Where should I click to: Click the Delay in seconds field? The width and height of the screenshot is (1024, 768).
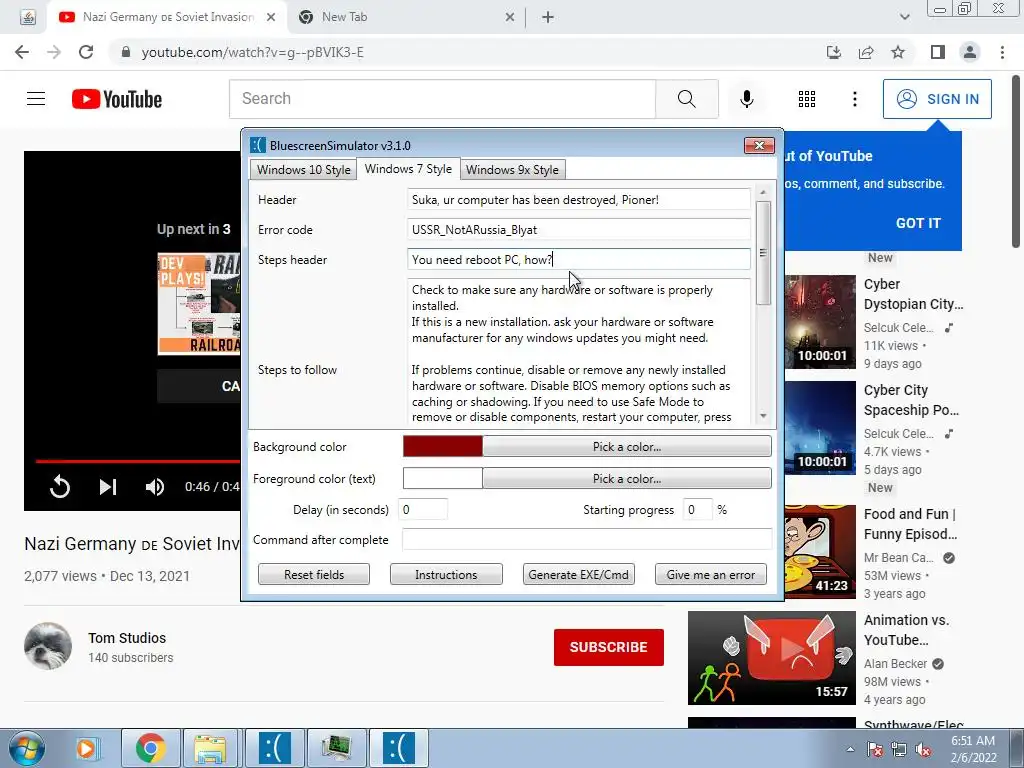(x=423, y=509)
